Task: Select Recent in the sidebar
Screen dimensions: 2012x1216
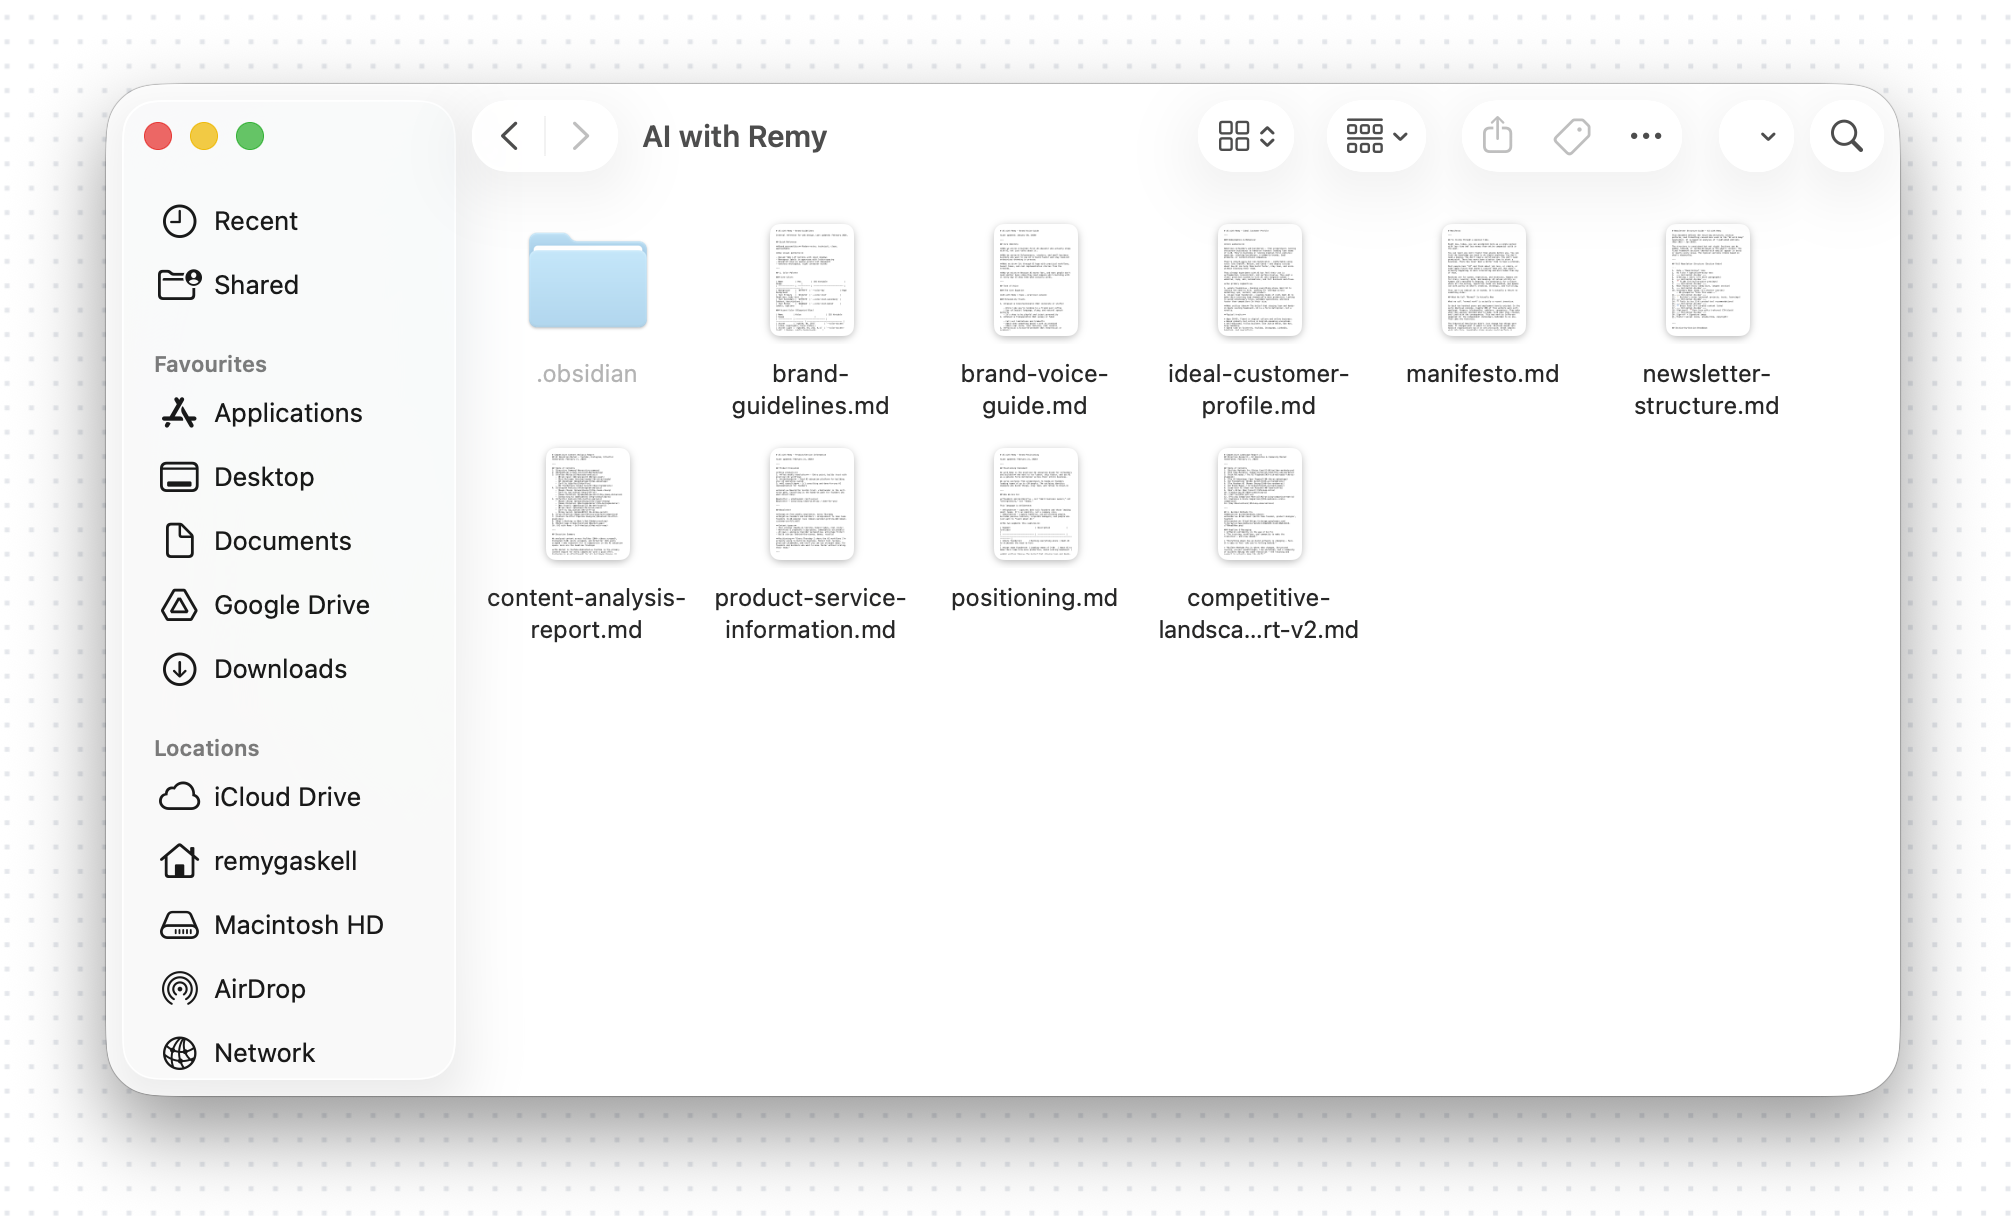Action: pos(255,221)
